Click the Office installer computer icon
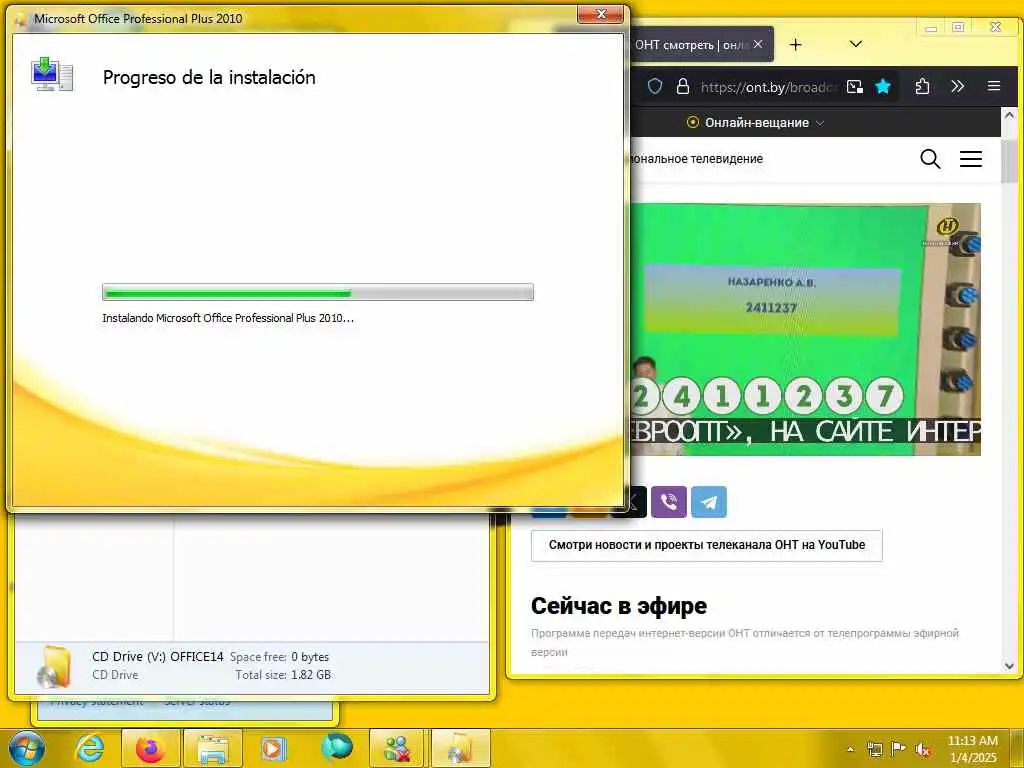Image resolution: width=1024 pixels, height=768 pixels. [x=52, y=74]
